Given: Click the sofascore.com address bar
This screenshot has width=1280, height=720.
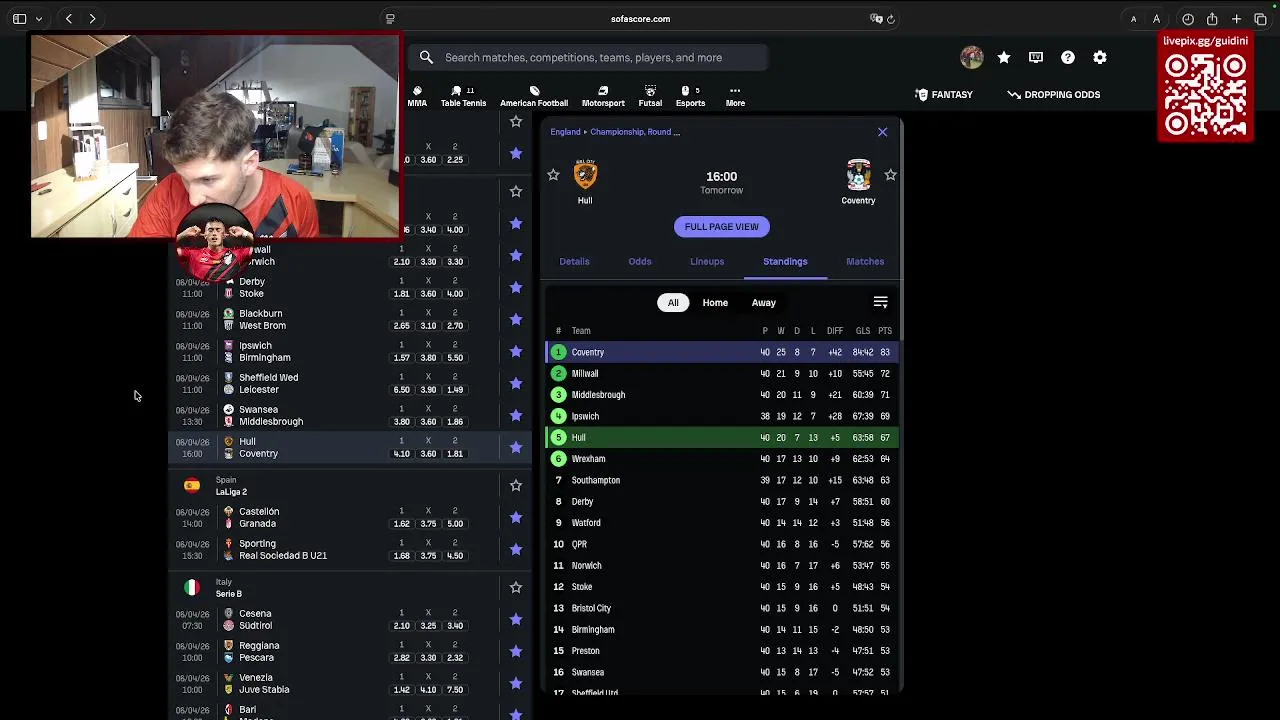Looking at the screenshot, I should [640, 19].
